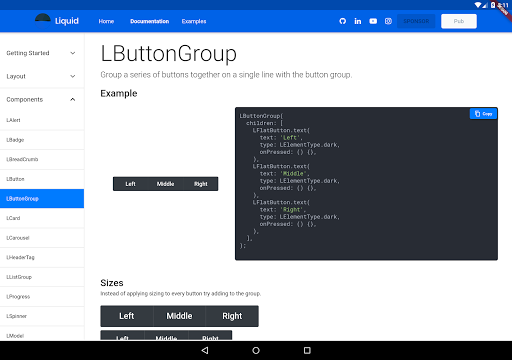
Task: Click the large Left button under Sizes
Action: pyautogui.click(x=127, y=316)
